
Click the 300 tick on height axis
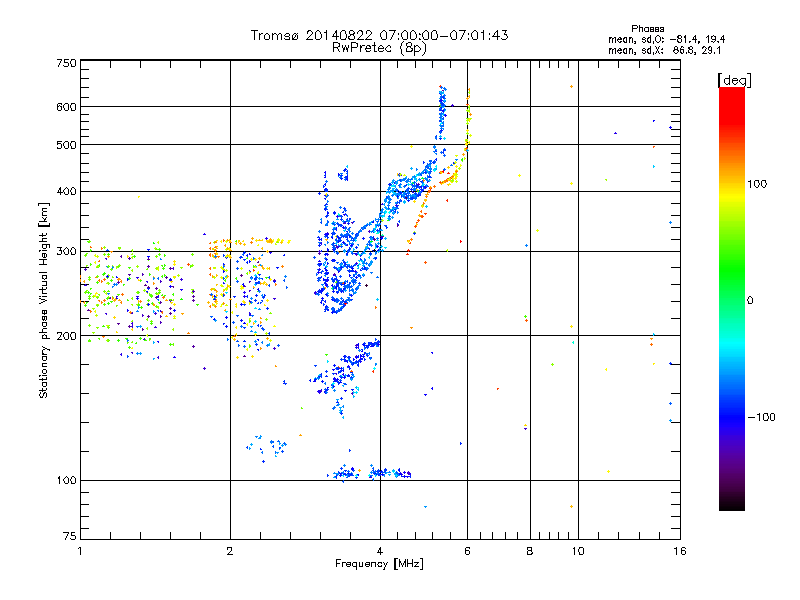pyautogui.click(x=66, y=251)
